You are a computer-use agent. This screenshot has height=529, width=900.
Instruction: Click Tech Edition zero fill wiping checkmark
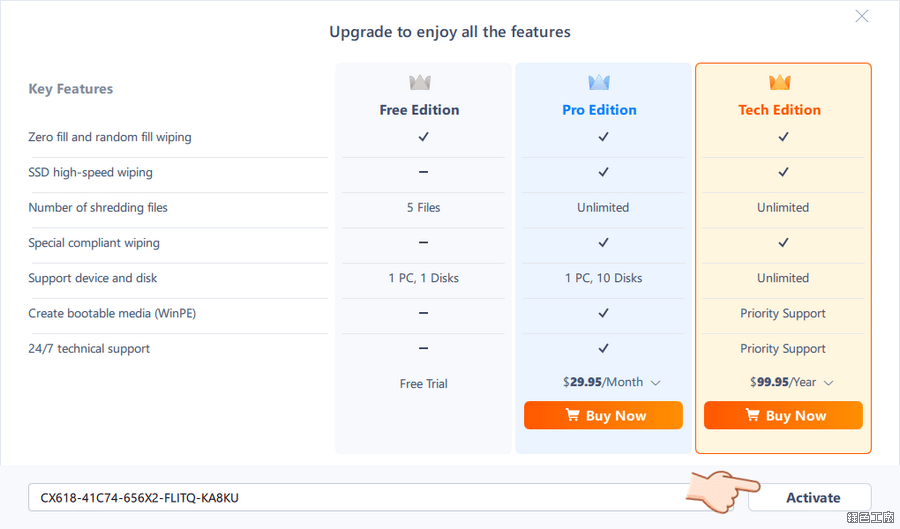tap(783, 137)
